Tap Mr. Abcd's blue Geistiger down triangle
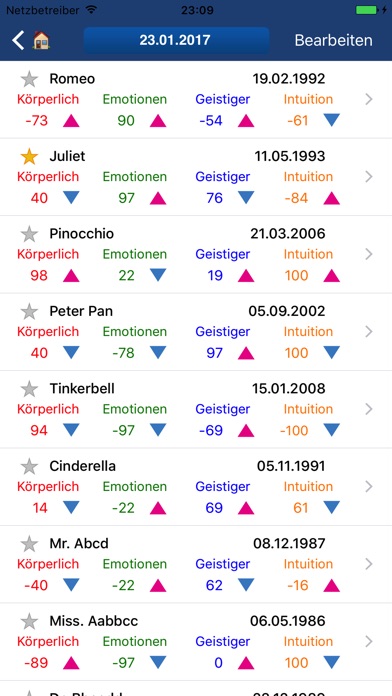The width and height of the screenshot is (392, 696). click(246, 585)
